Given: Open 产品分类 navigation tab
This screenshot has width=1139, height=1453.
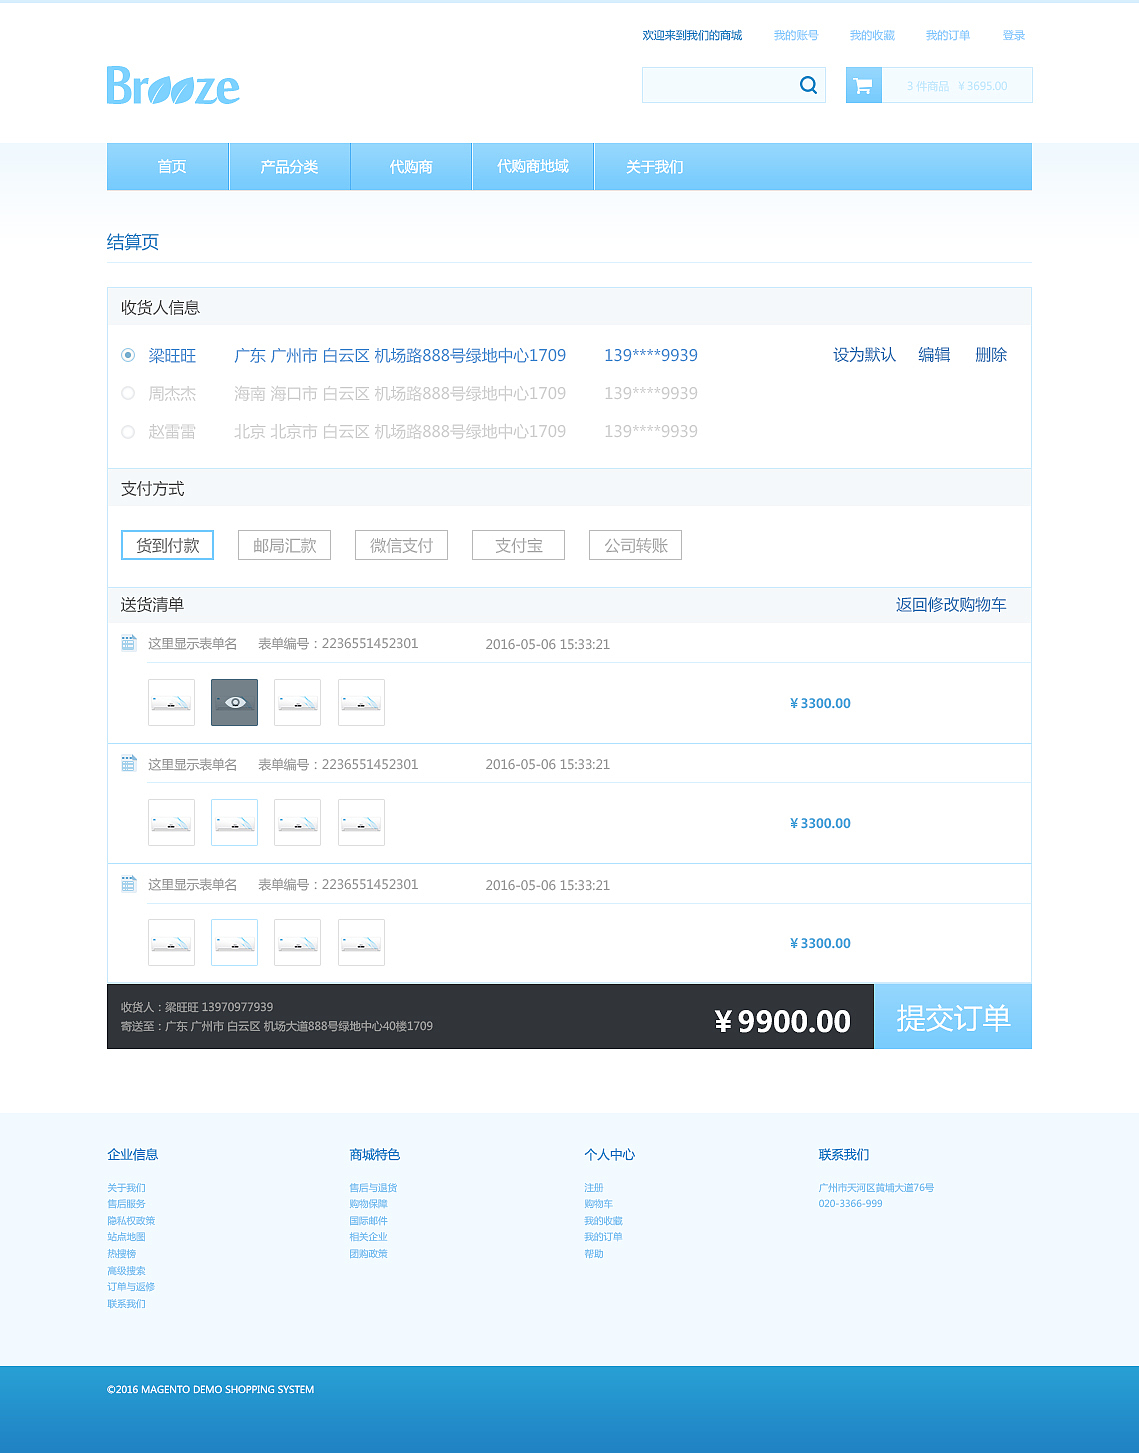Looking at the screenshot, I should tap(290, 166).
